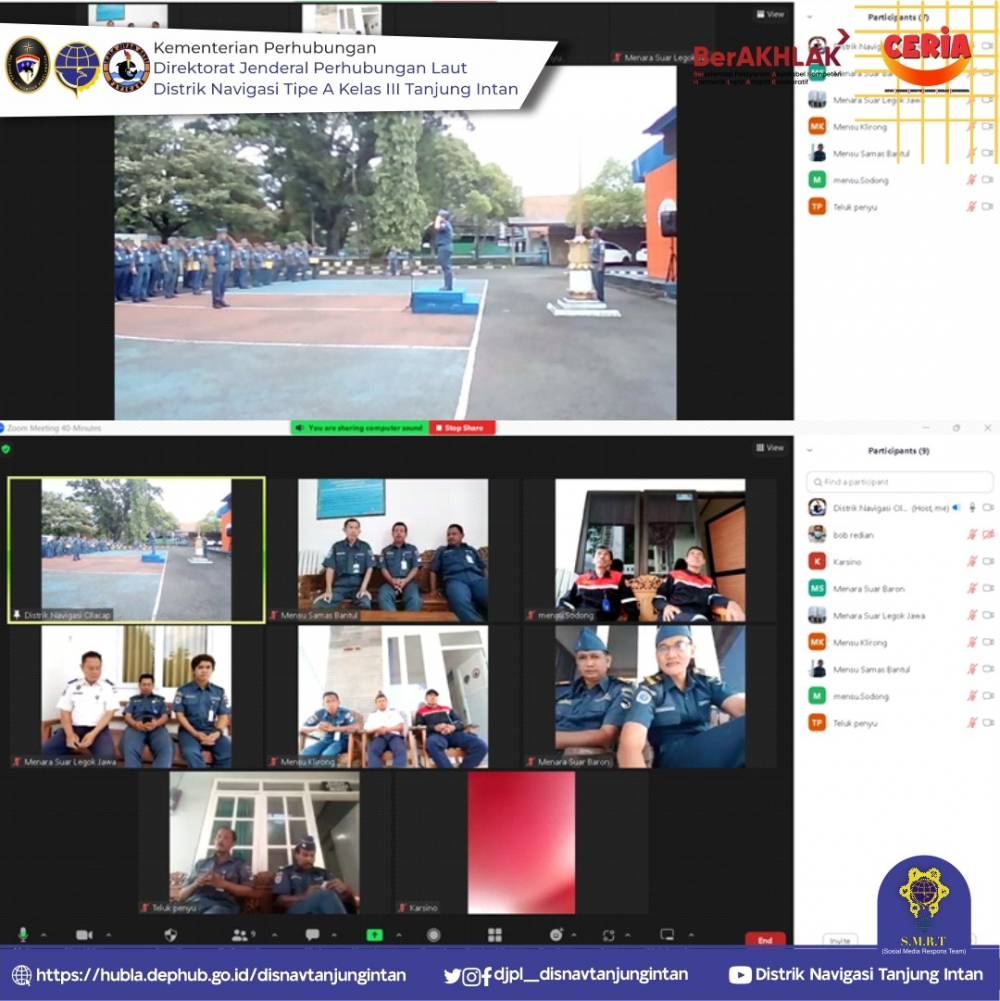Expand caret beside Reactions icon
Screen dimensions: 1000x1001
point(574,935)
